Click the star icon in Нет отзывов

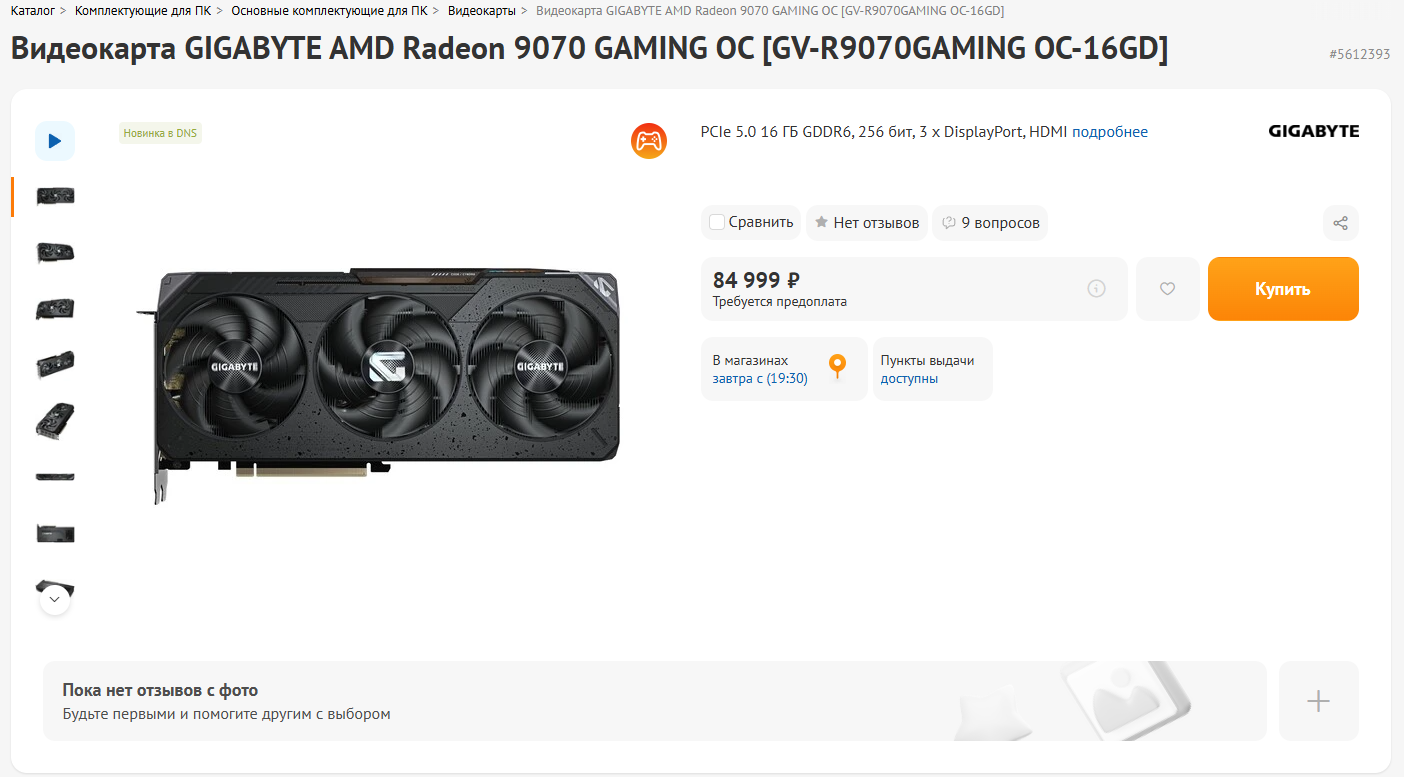pyautogui.click(x=821, y=222)
